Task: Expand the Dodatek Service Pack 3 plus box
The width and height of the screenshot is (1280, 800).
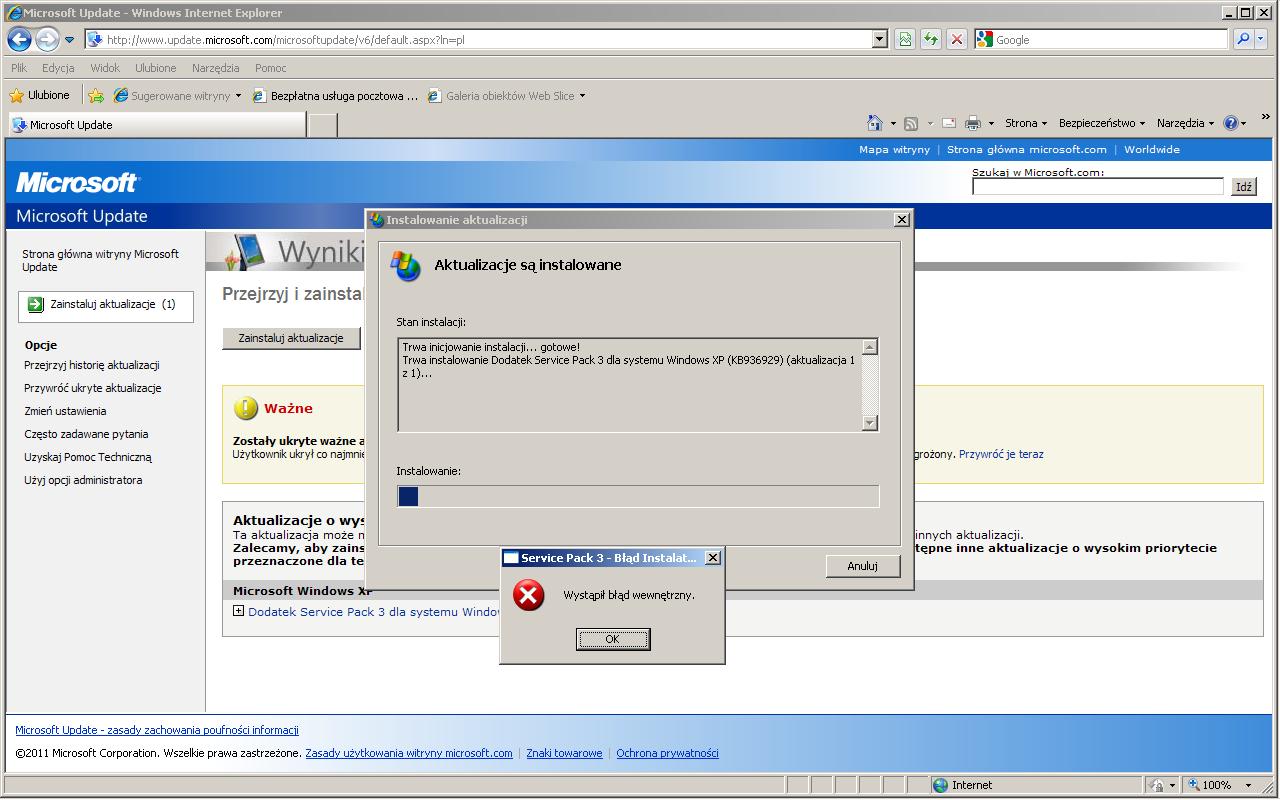Action: (238, 611)
